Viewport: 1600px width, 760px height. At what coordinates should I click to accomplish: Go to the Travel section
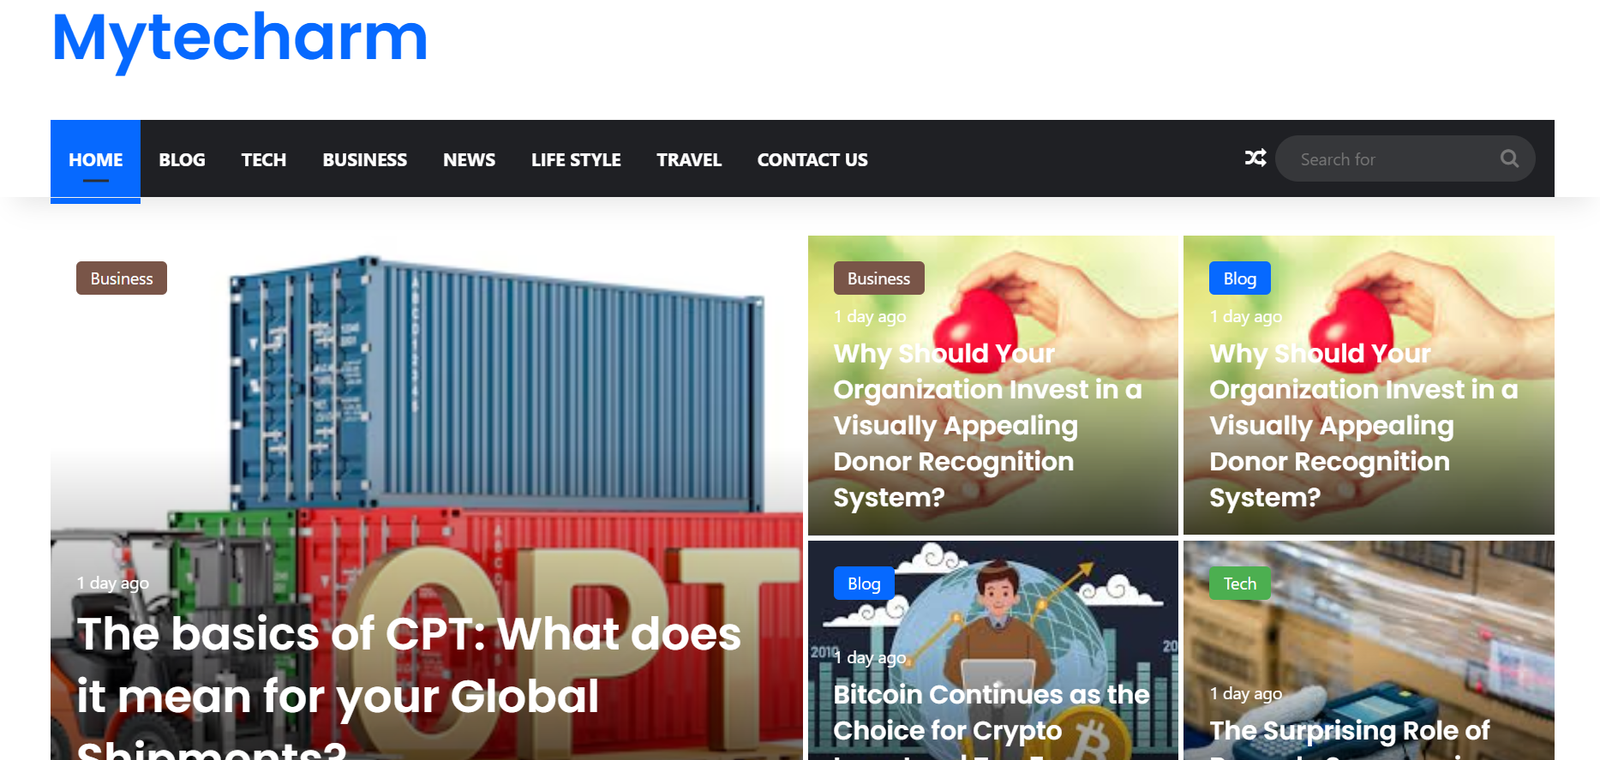click(x=689, y=160)
